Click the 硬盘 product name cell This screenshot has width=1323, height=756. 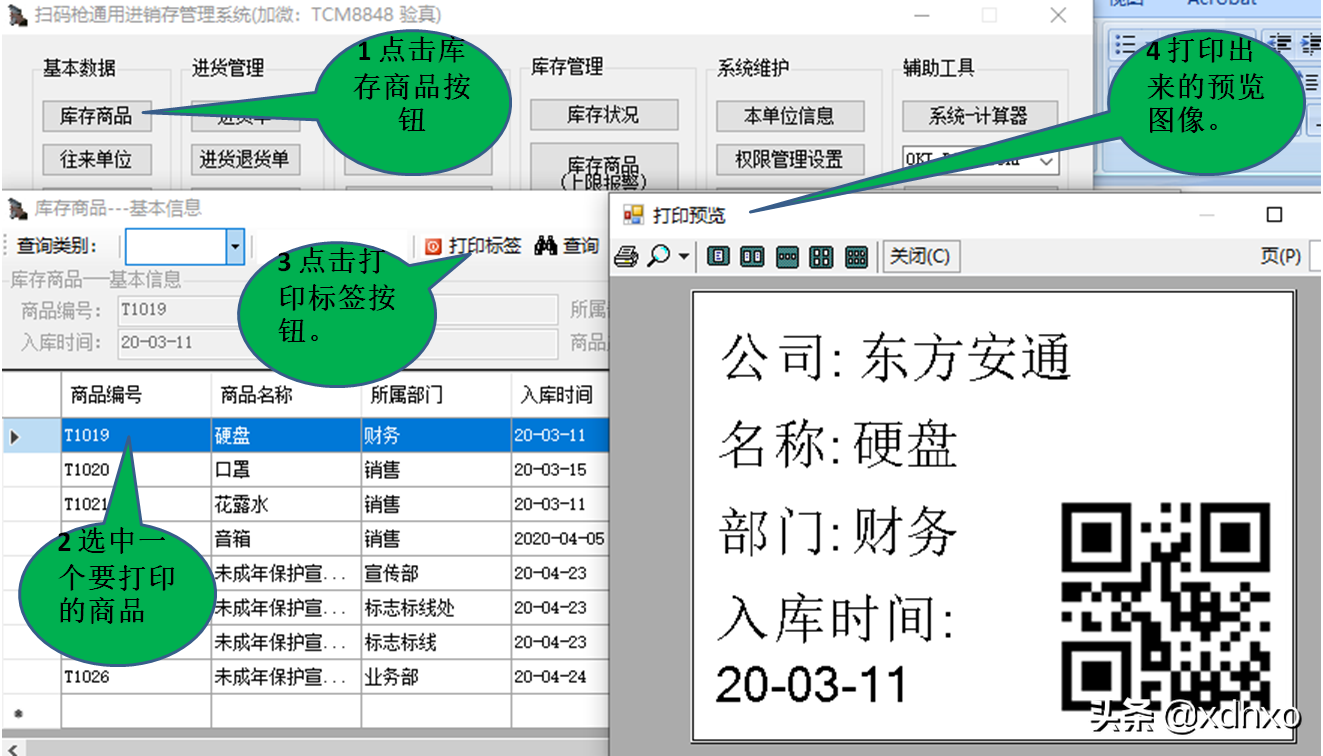(286, 436)
